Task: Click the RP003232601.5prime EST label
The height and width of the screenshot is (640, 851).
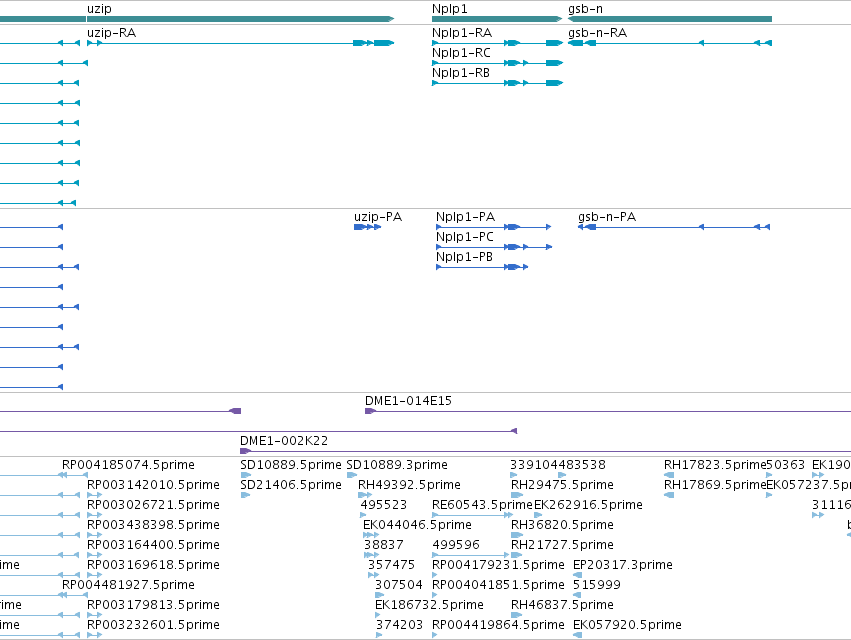Action: pyautogui.click(x=153, y=625)
